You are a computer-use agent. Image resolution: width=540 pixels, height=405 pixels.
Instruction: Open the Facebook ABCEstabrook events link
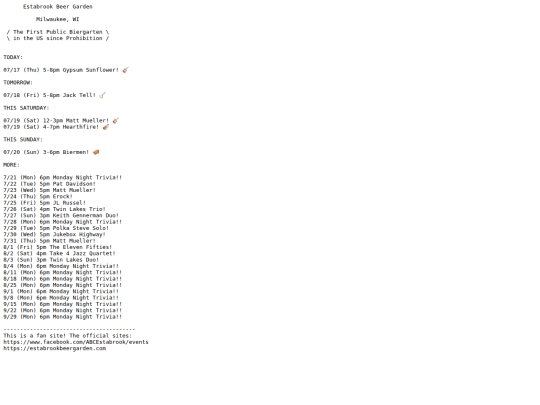point(76,342)
